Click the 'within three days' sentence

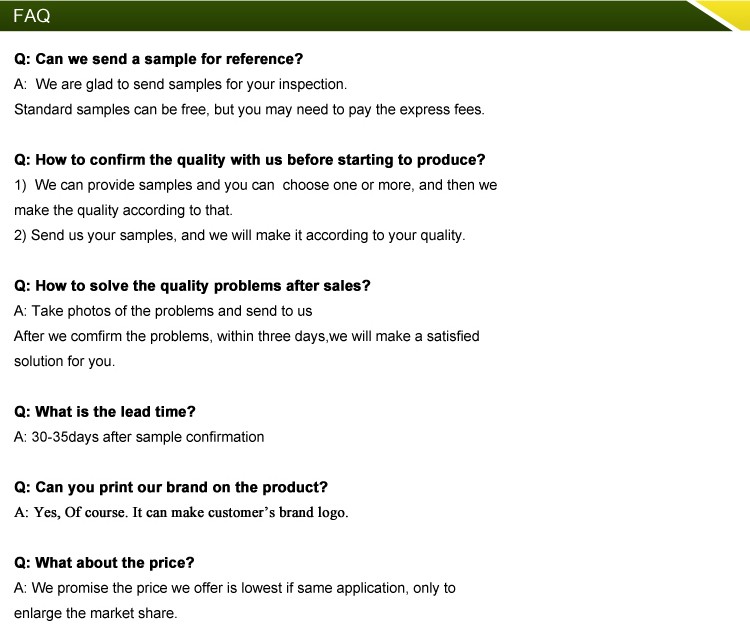[247, 336]
